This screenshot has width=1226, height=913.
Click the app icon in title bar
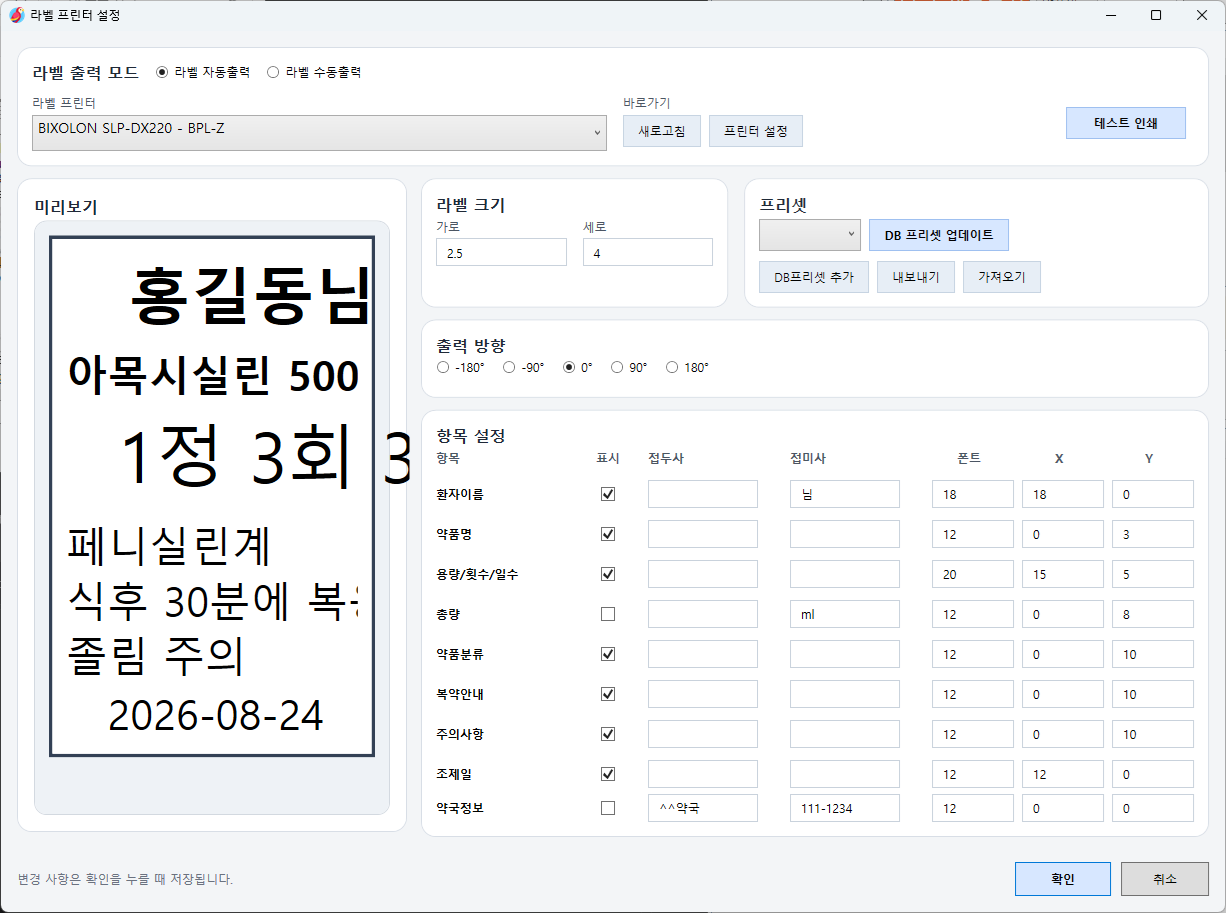(x=16, y=15)
